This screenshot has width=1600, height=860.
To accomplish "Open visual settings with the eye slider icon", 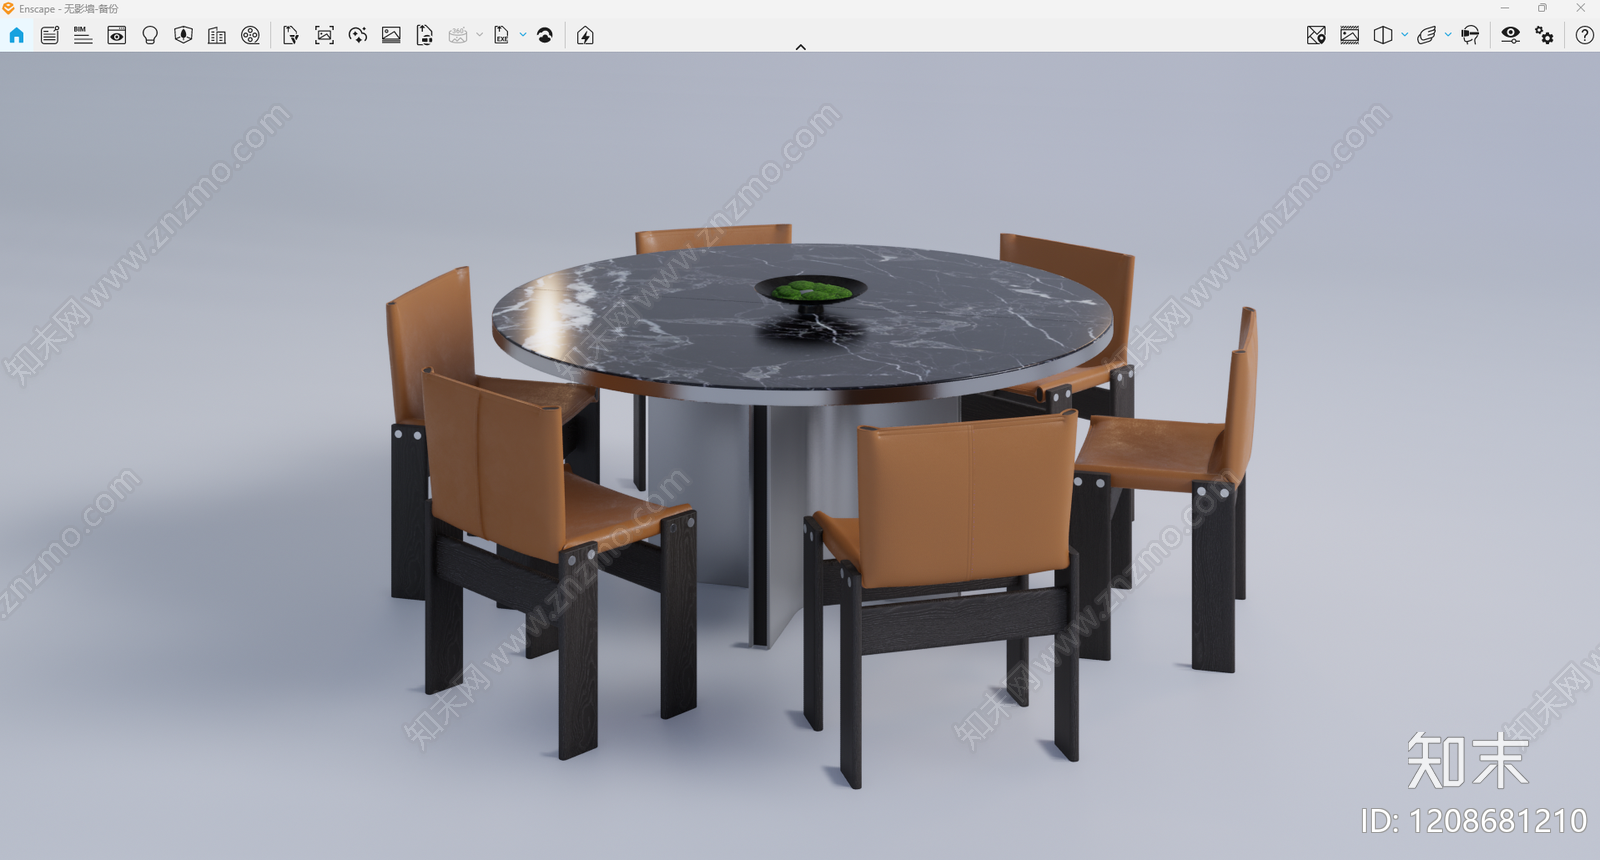I will (x=1511, y=35).
